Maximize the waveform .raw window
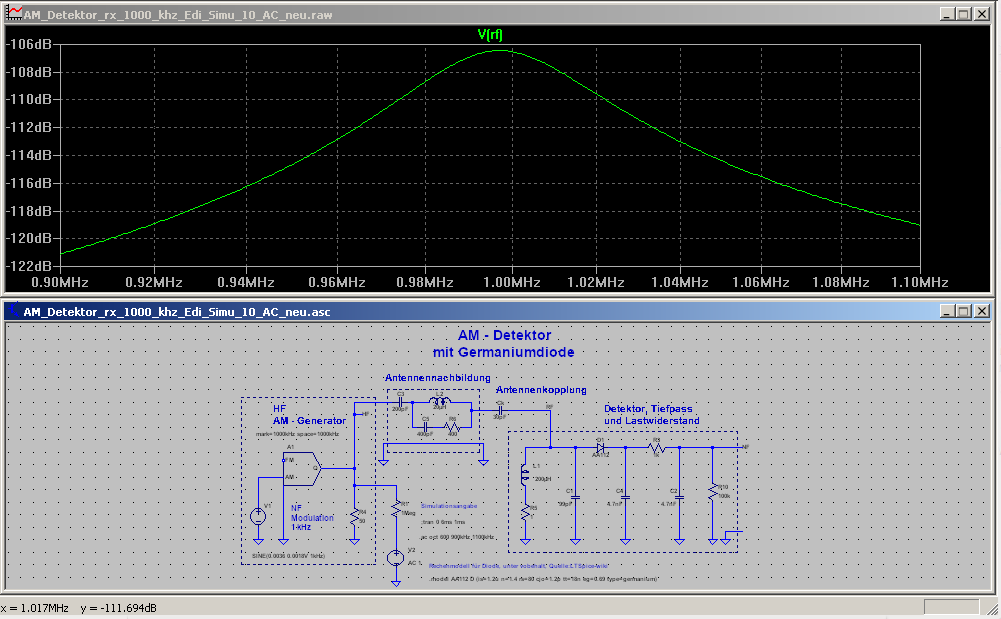 click(964, 14)
